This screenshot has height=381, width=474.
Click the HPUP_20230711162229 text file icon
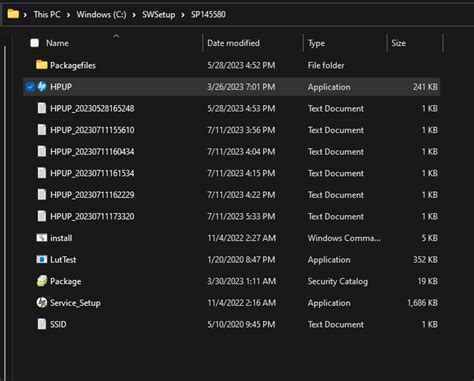42,195
